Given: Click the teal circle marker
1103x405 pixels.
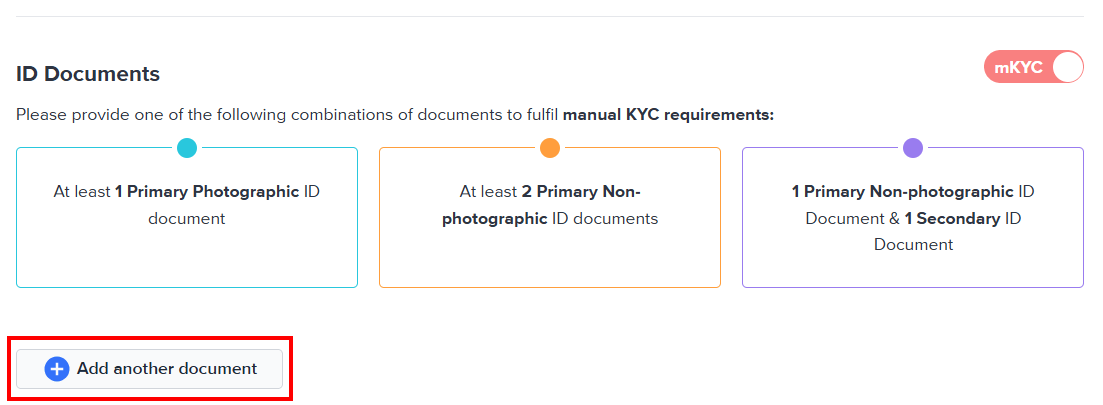Looking at the screenshot, I should click(x=187, y=148).
